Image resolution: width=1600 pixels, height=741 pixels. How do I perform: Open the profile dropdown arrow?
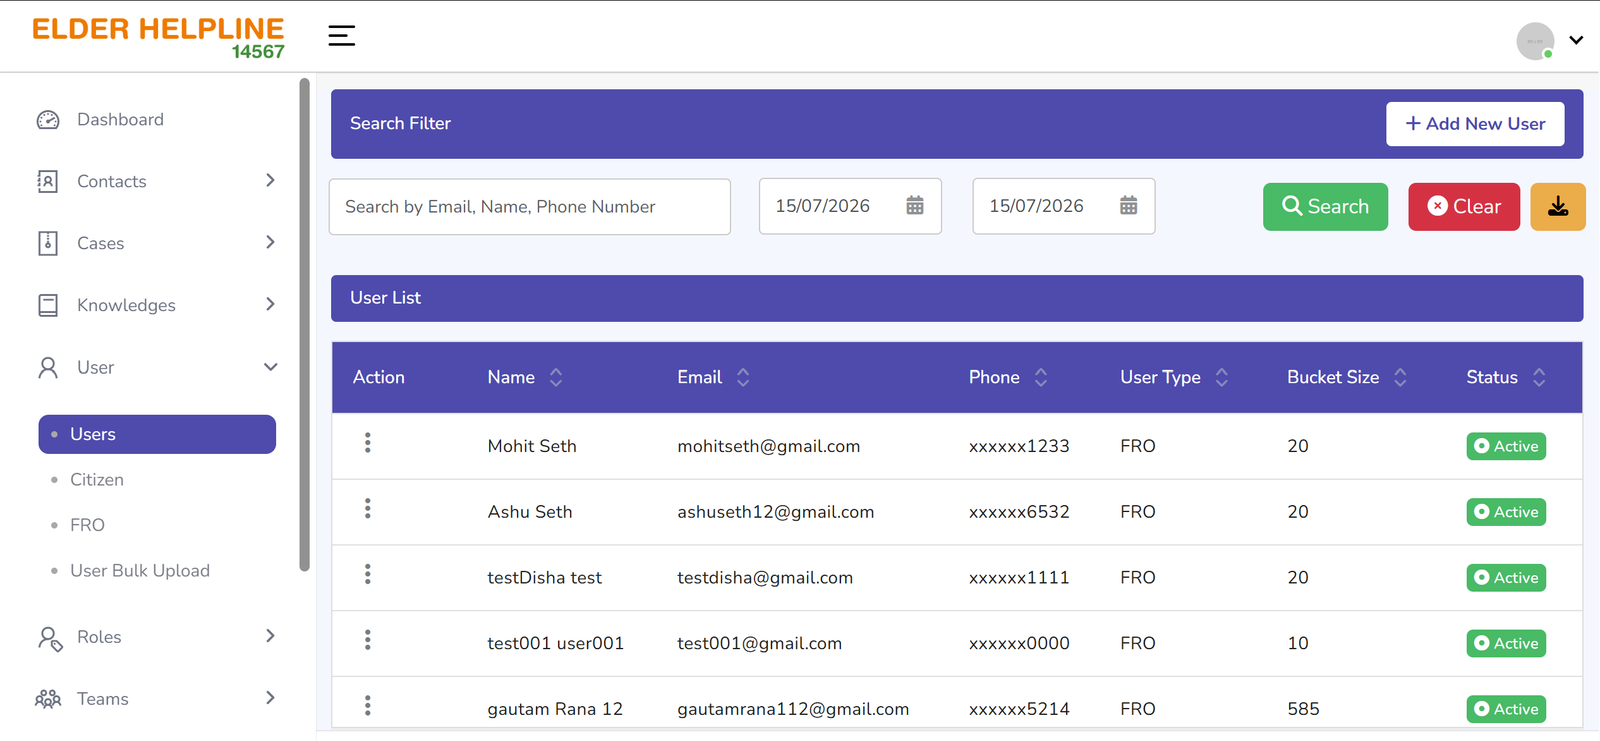pos(1576,41)
